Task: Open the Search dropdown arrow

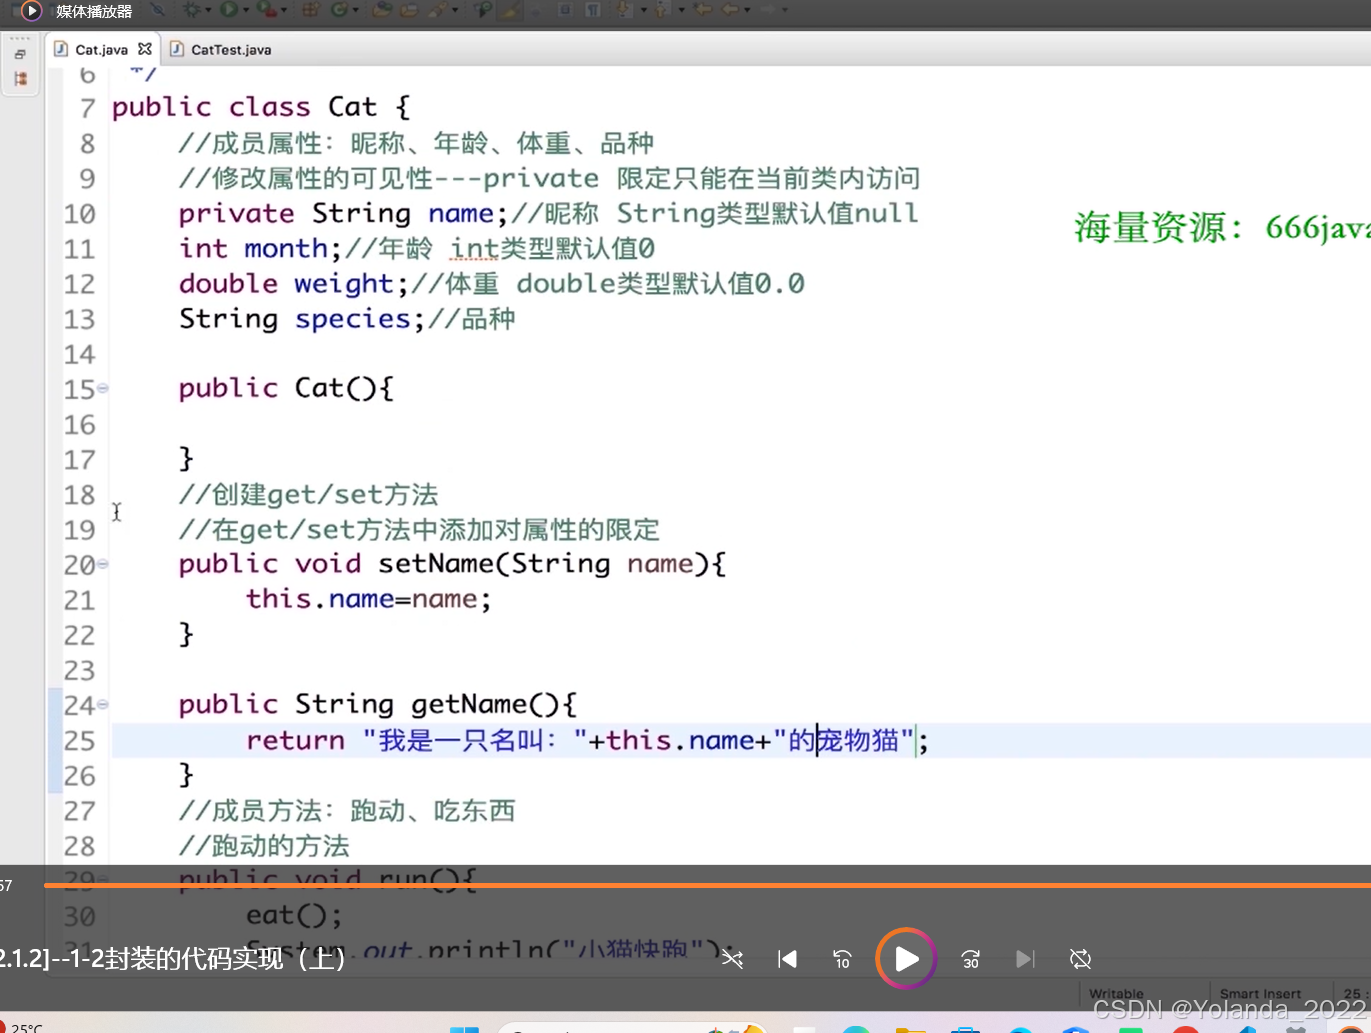Action: [x=454, y=10]
